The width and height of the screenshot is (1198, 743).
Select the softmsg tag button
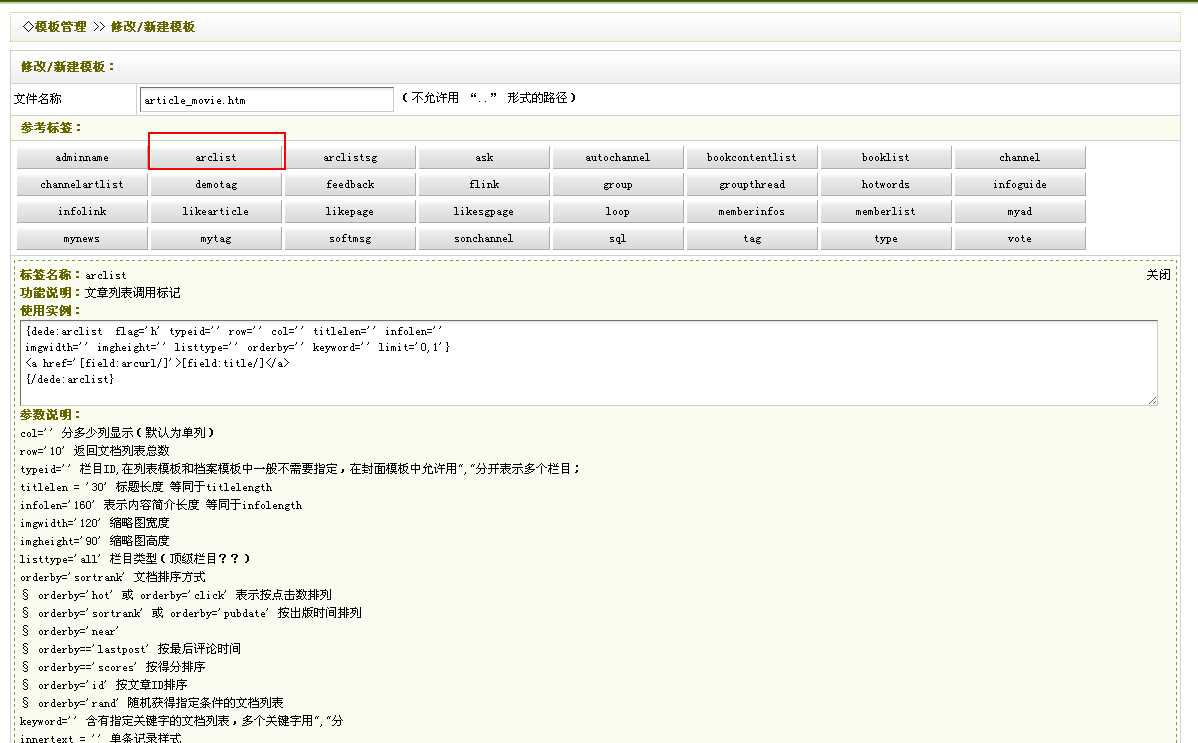(x=350, y=238)
